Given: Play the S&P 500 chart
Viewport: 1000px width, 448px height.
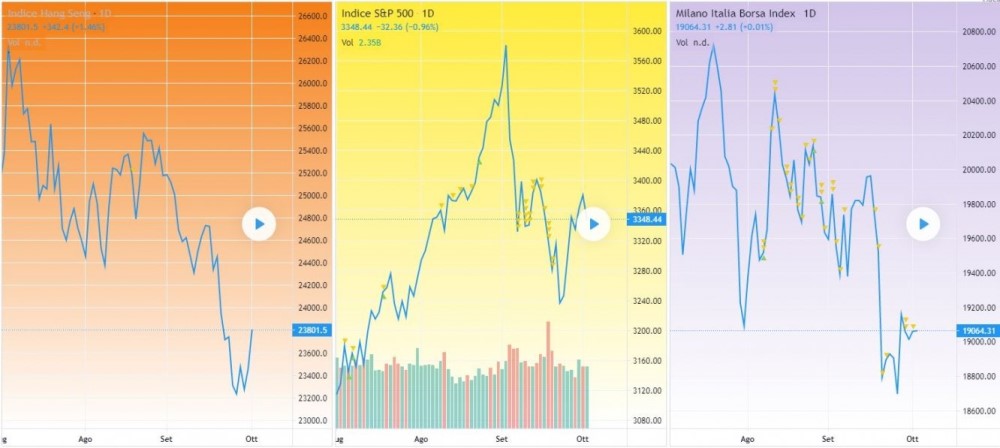Looking at the screenshot, I should click(x=593, y=224).
